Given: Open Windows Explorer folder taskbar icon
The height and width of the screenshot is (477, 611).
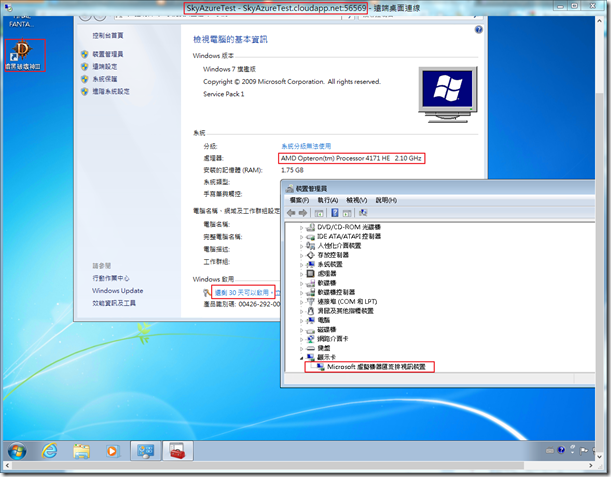Looking at the screenshot, I should [81, 451].
